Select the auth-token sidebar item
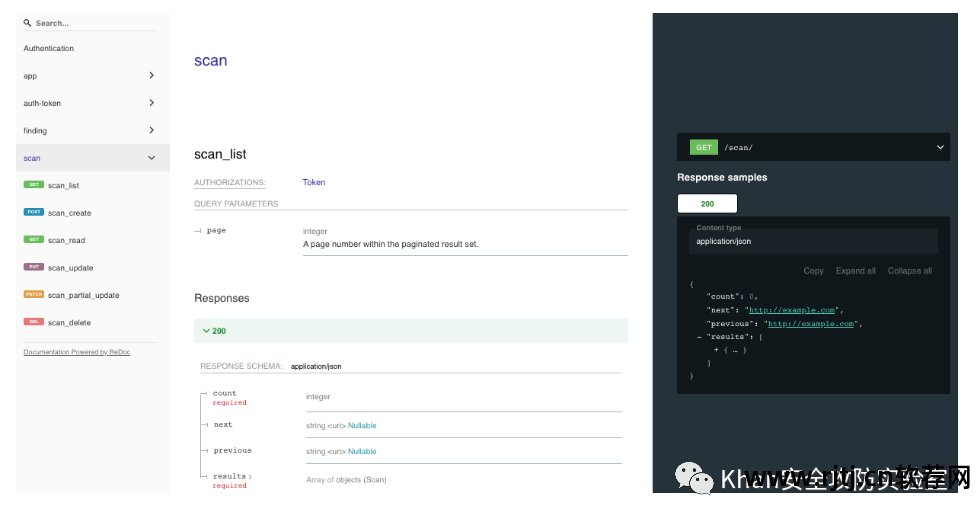Viewport: 980px width, 523px height. tap(42, 103)
